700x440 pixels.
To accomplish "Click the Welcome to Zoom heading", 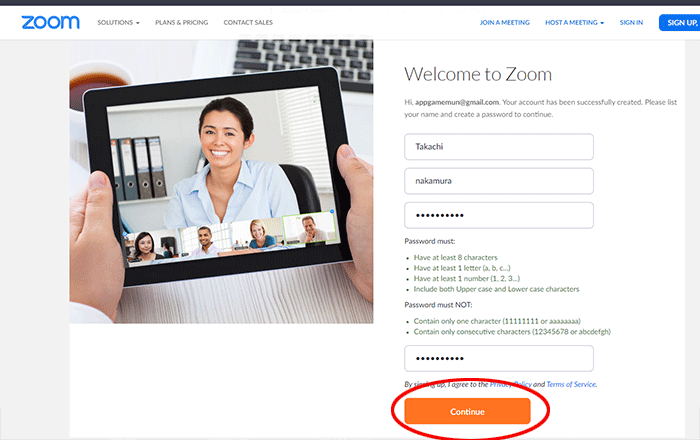I will (x=478, y=74).
